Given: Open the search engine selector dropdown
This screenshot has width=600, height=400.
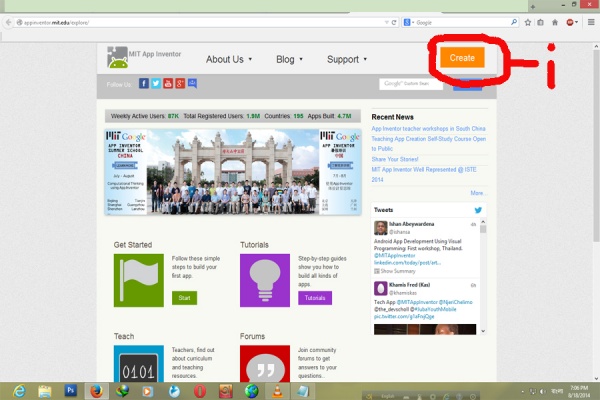Looking at the screenshot, I should 409,23.
